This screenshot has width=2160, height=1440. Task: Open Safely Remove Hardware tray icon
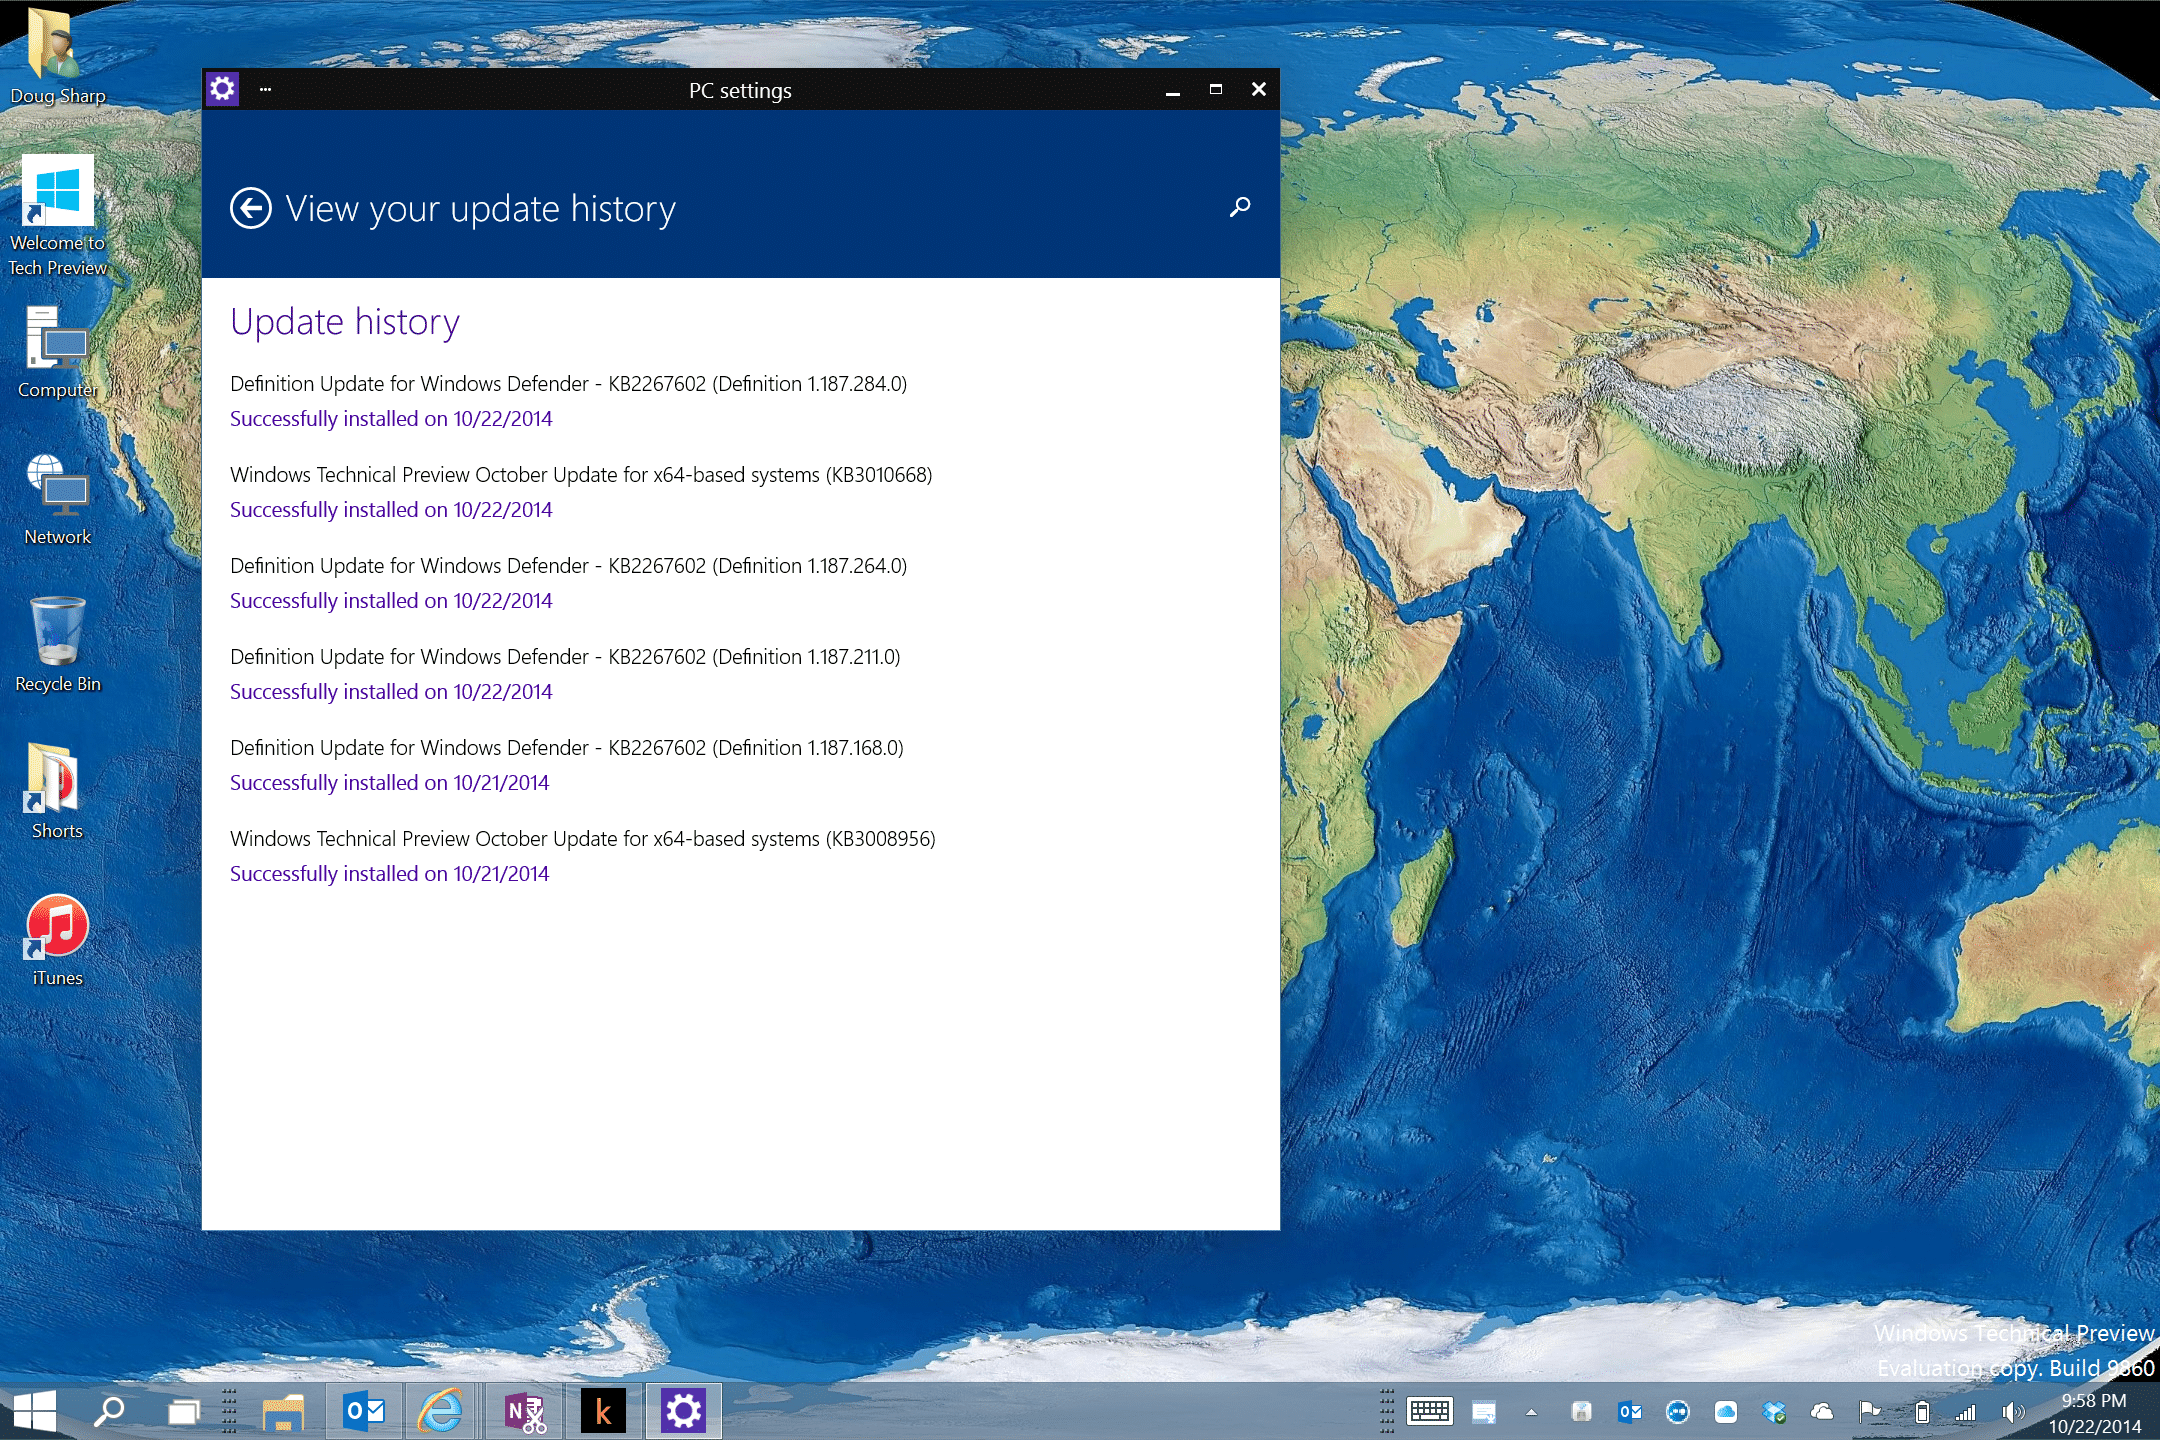(1581, 1412)
